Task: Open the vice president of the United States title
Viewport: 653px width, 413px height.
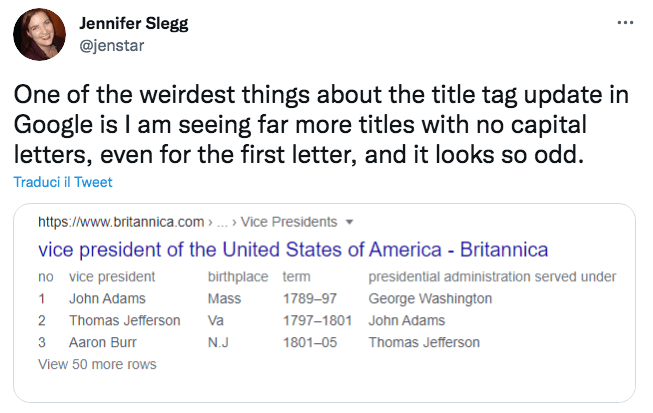Action: [x=293, y=250]
